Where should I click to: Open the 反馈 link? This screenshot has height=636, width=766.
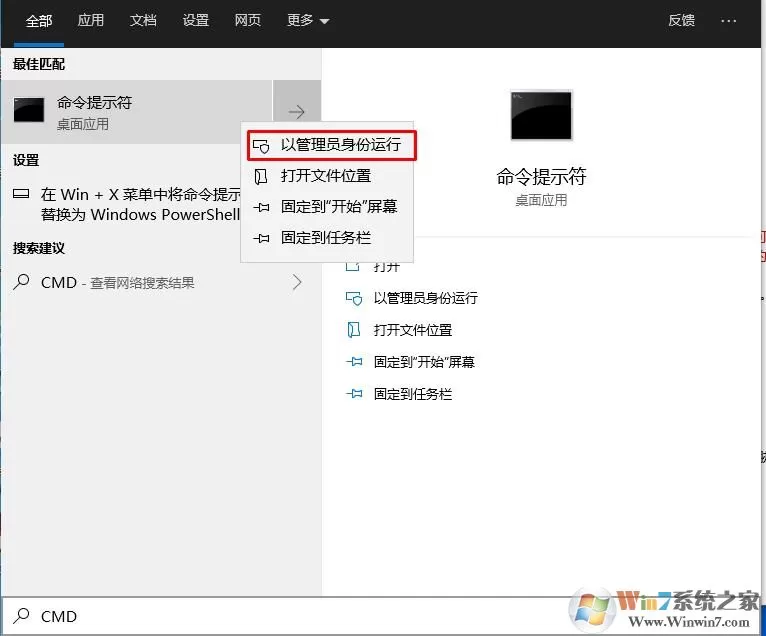click(681, 21)
